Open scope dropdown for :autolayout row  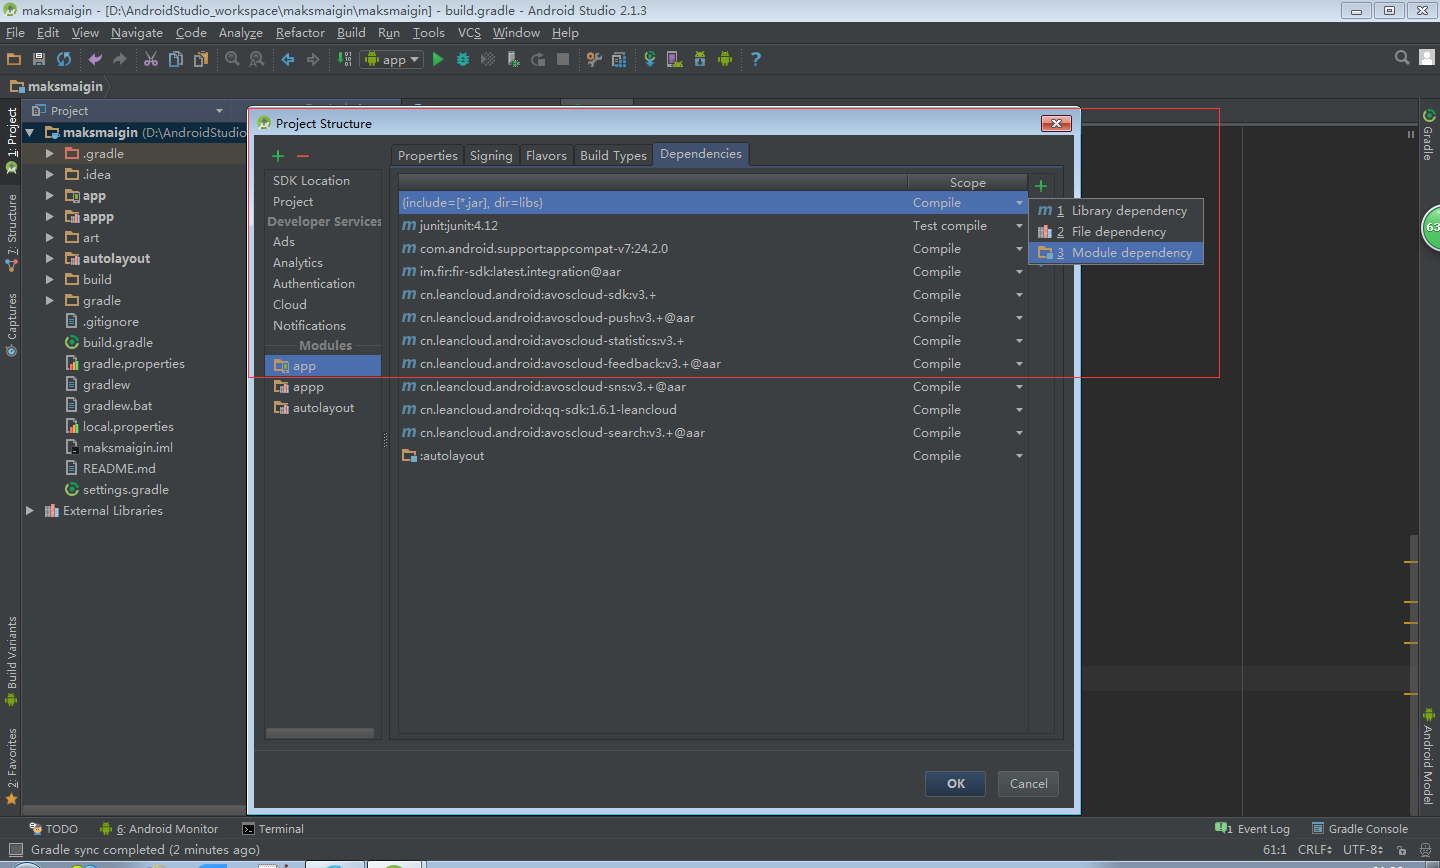[1019, 456]
